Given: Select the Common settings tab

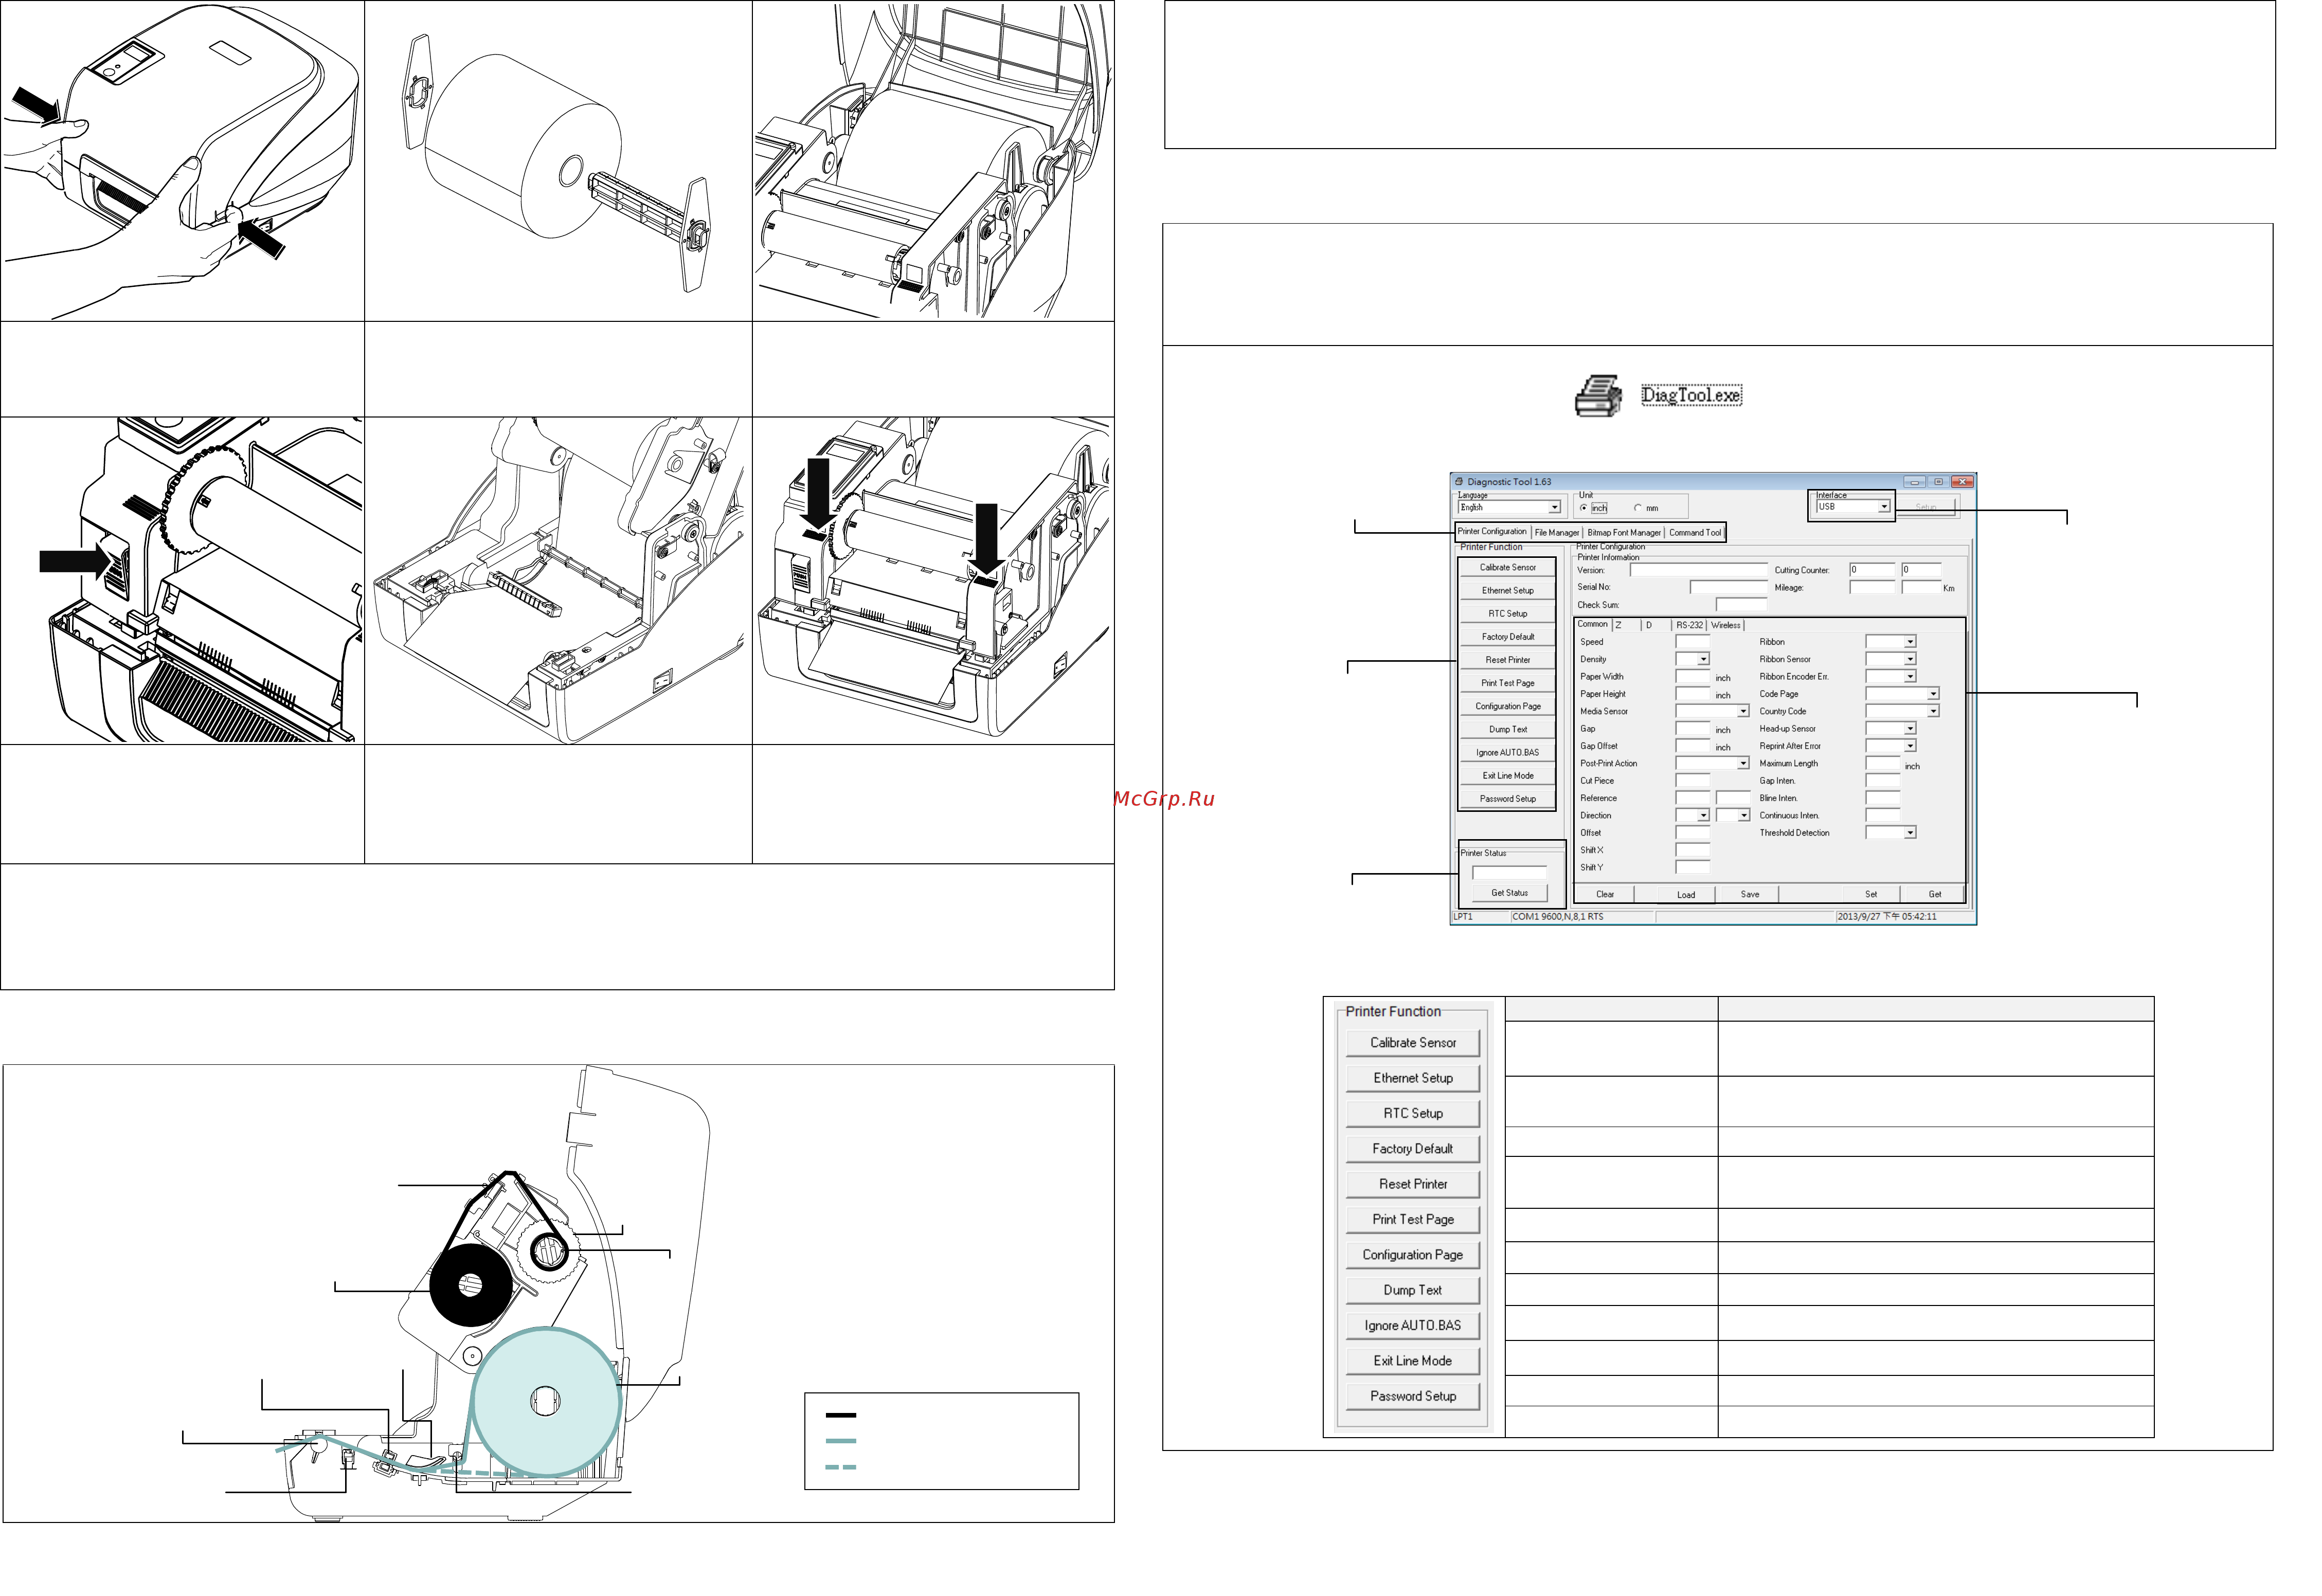Looking at the screenshot, I should point(1593,625).
